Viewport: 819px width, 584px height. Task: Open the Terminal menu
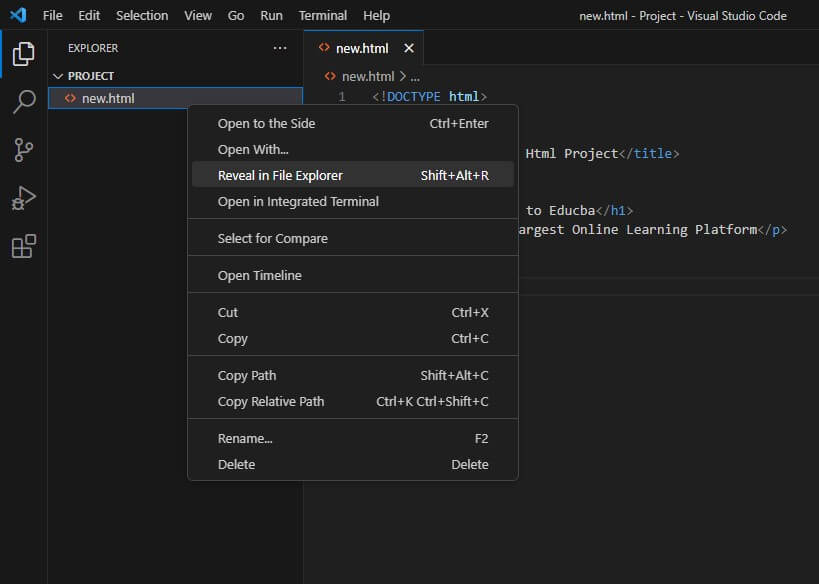[322, 15]
